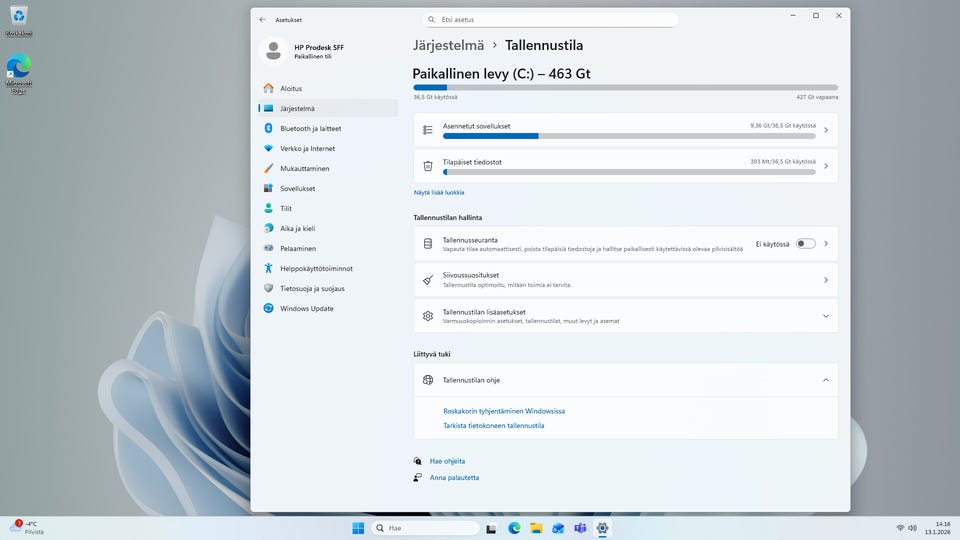The image size is (960, 540).
Task: Open Roskakorin tyhjentäminen Windowsissa link
Action: [x=504, y=411]
